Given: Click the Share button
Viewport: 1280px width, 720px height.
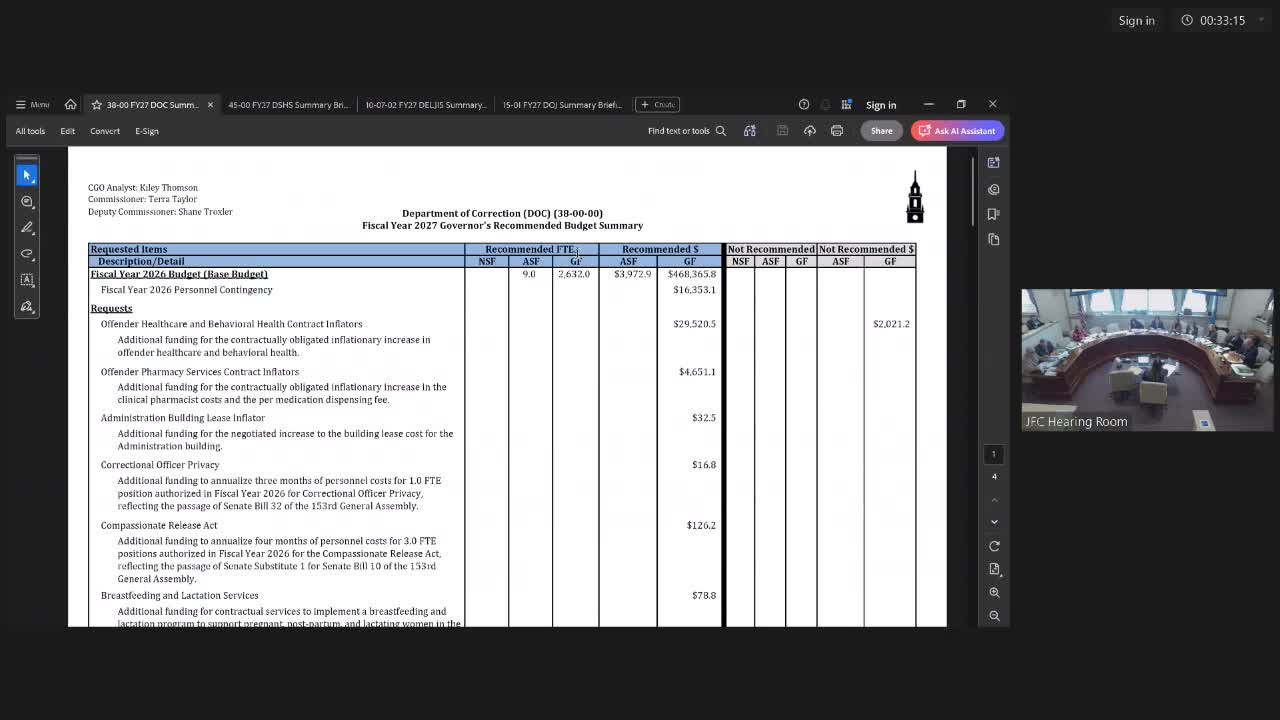Looking at the screenshot, I should pyautogui.click(x=881, y=131).
